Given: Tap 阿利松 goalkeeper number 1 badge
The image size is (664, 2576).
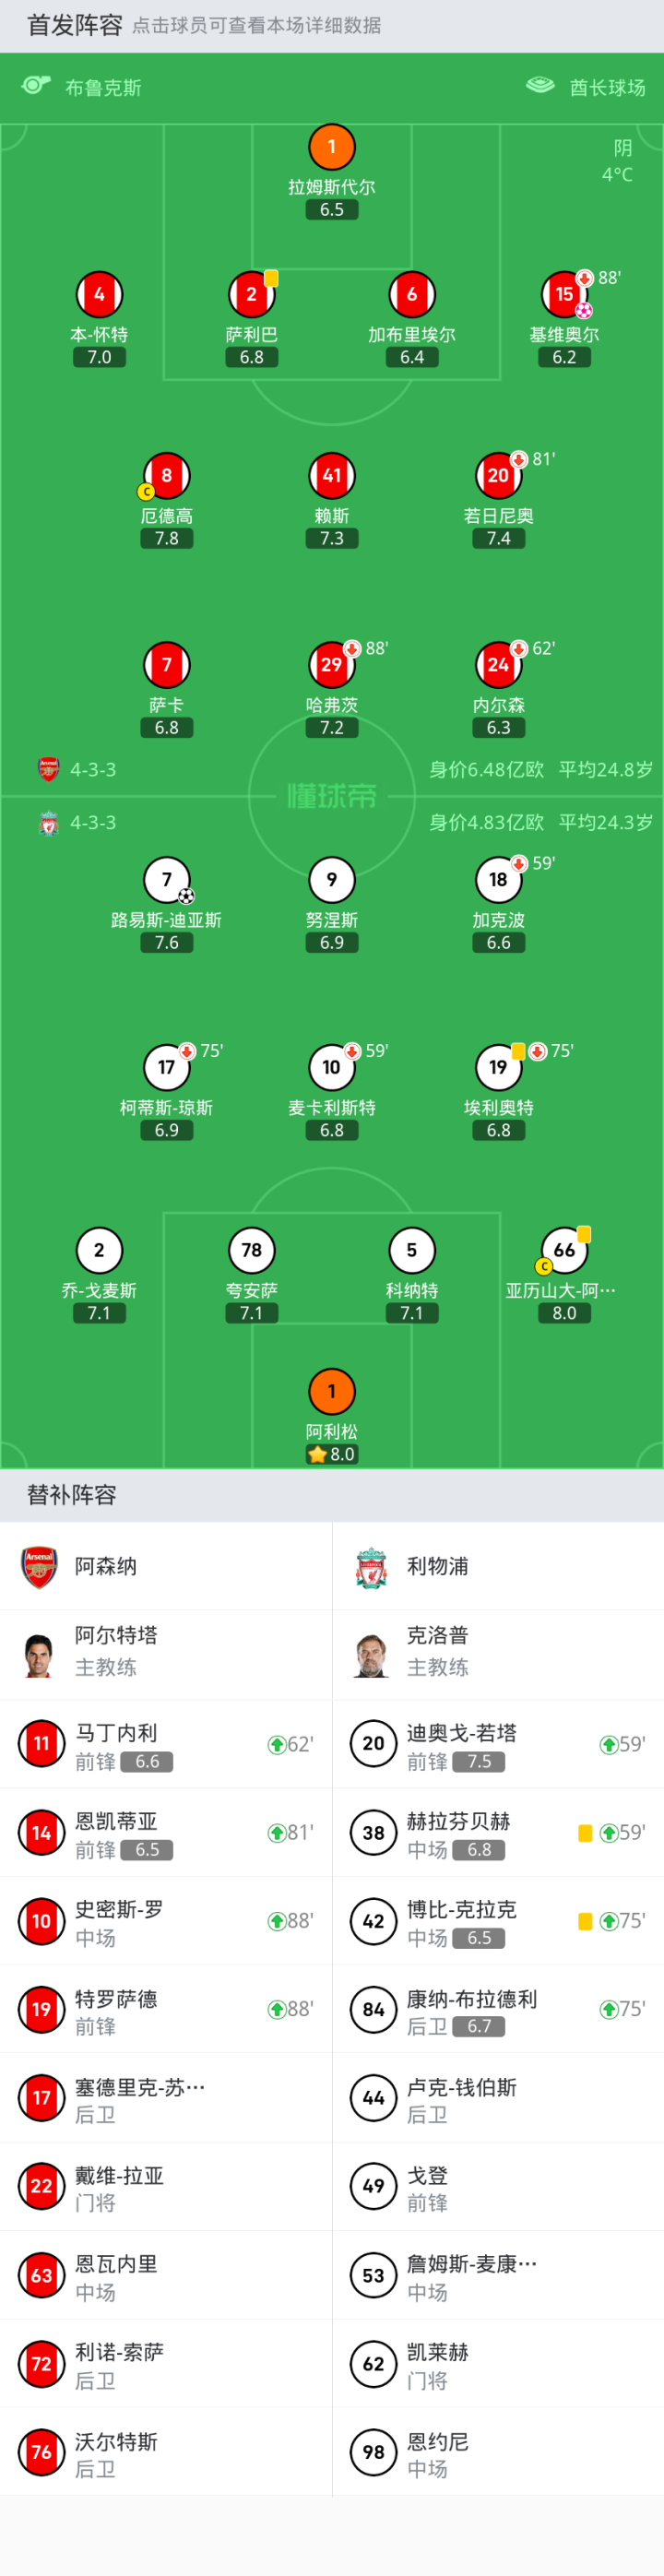Looking at the screenshot, I should click(x=332, y=1391).
